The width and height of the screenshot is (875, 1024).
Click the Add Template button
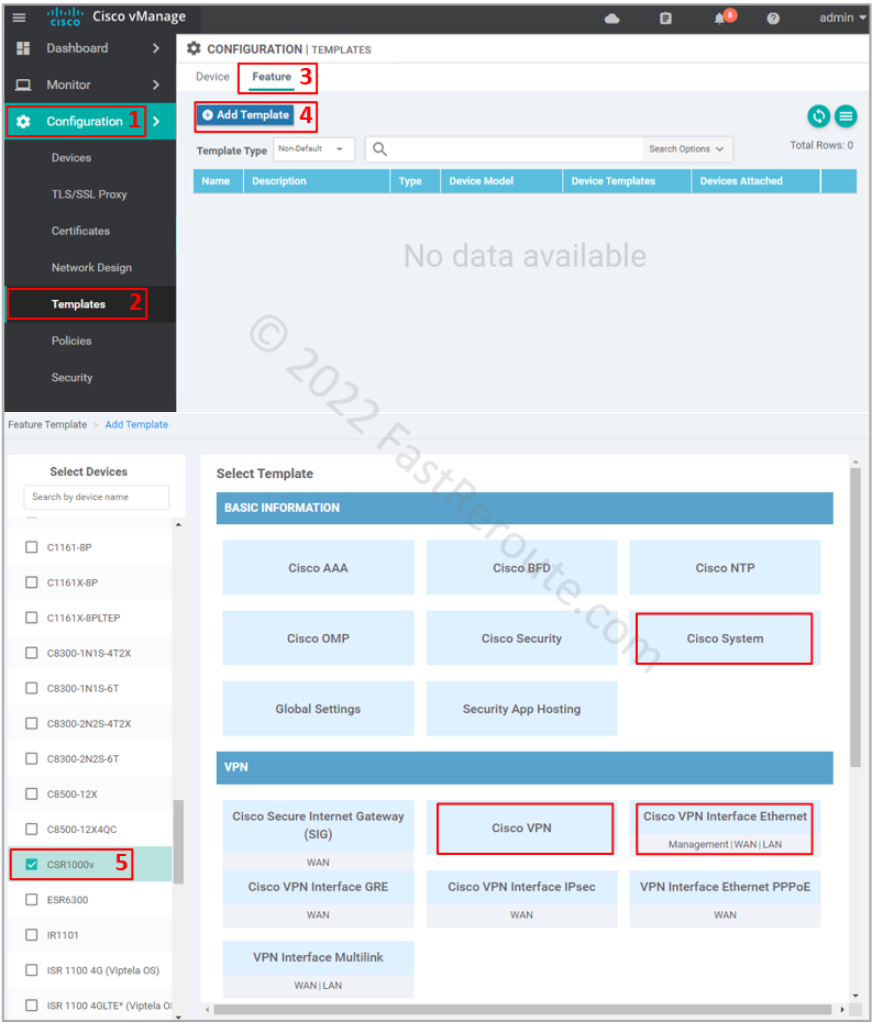pos(245,115)
